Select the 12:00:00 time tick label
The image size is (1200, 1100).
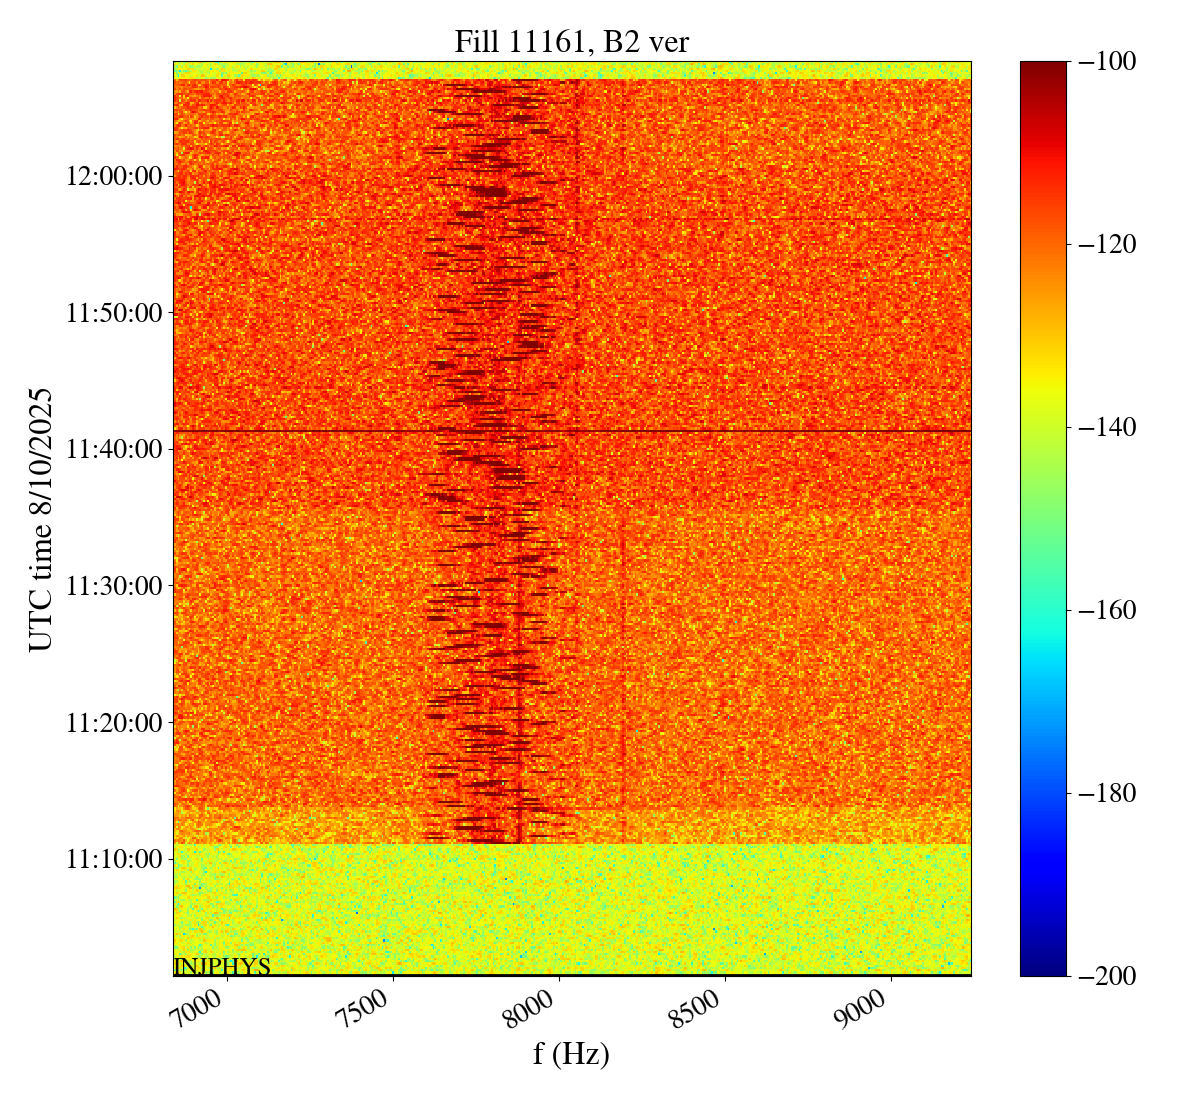(113, 176)
